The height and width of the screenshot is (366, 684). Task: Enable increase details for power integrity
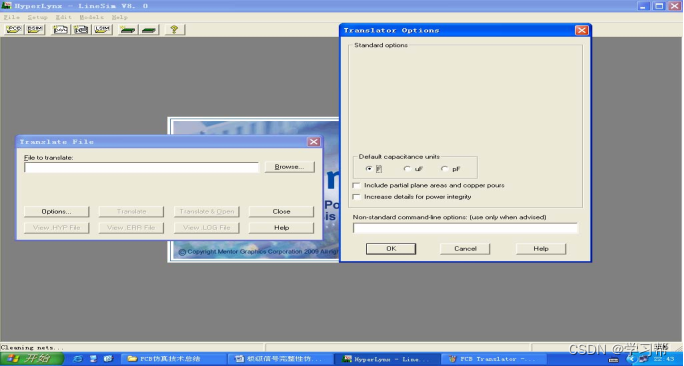click(356, 197)
